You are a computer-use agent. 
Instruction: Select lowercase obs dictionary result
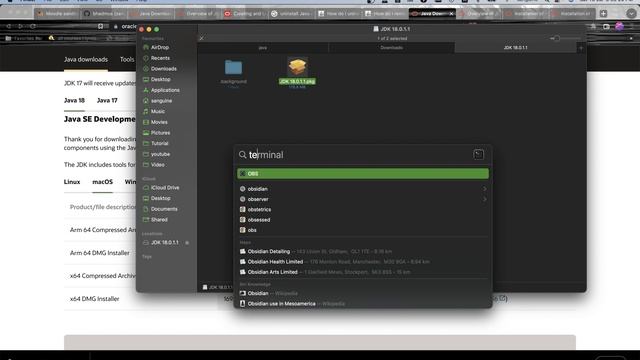point(363,230)
